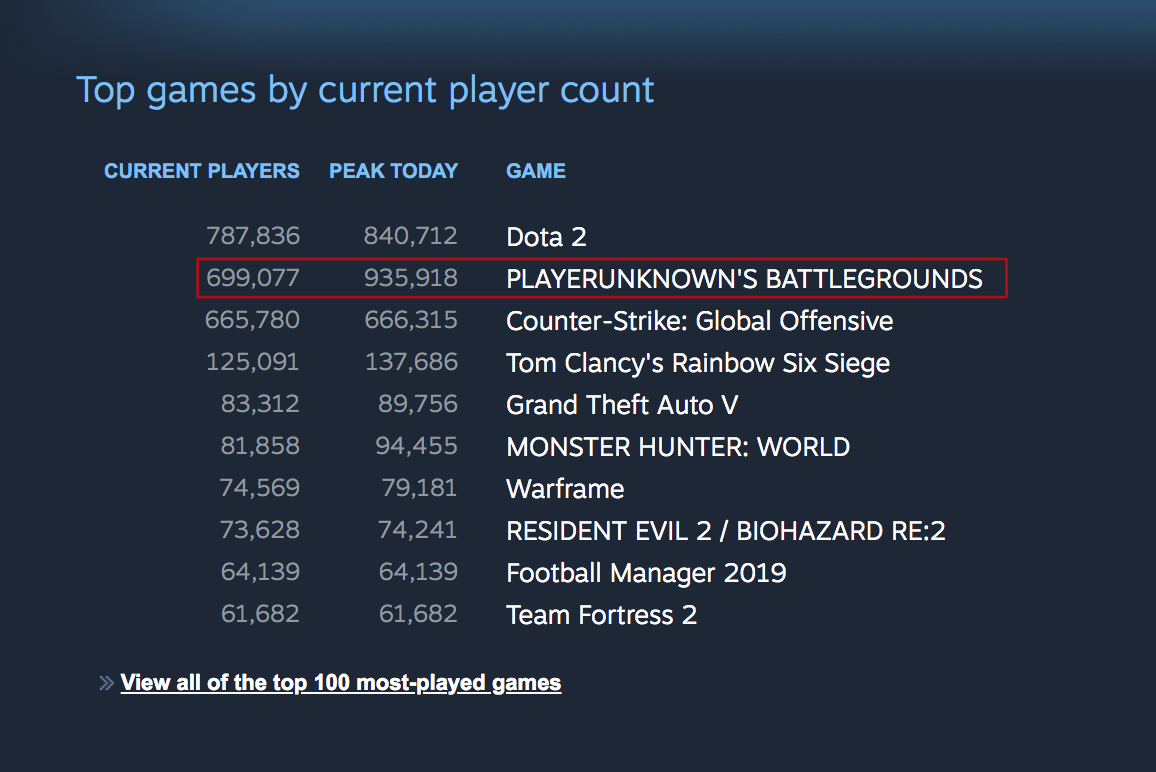The width and height of the screenshot is (1156, 772).
Task: Click the CURRENT PLAYERS column header
Action: 202,171
